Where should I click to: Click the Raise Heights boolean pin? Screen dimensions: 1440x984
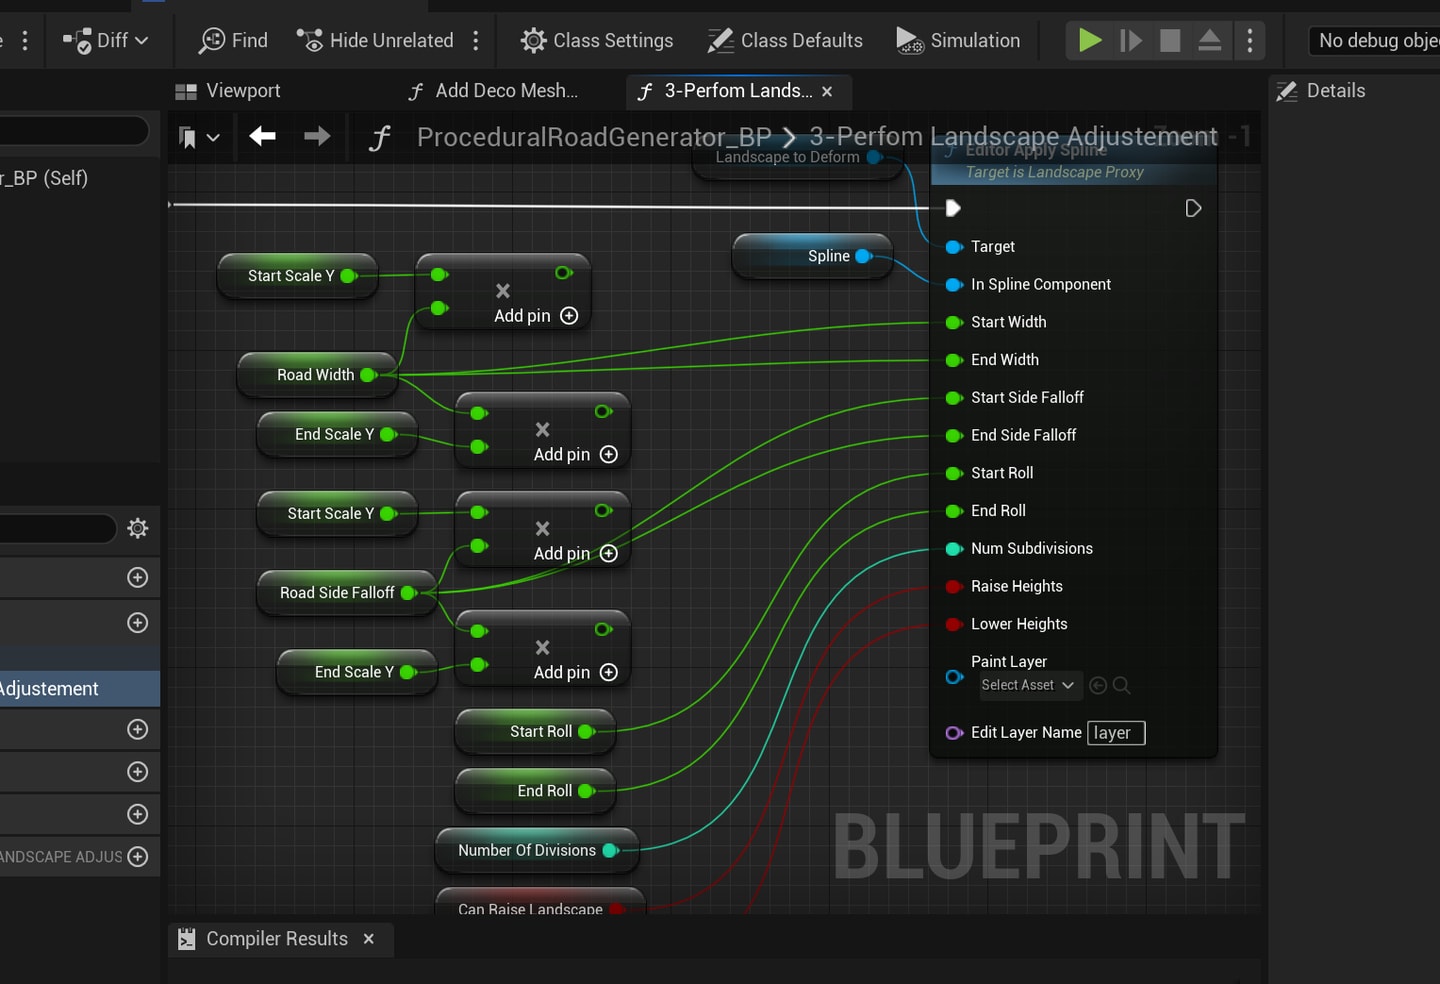[954, 587]
